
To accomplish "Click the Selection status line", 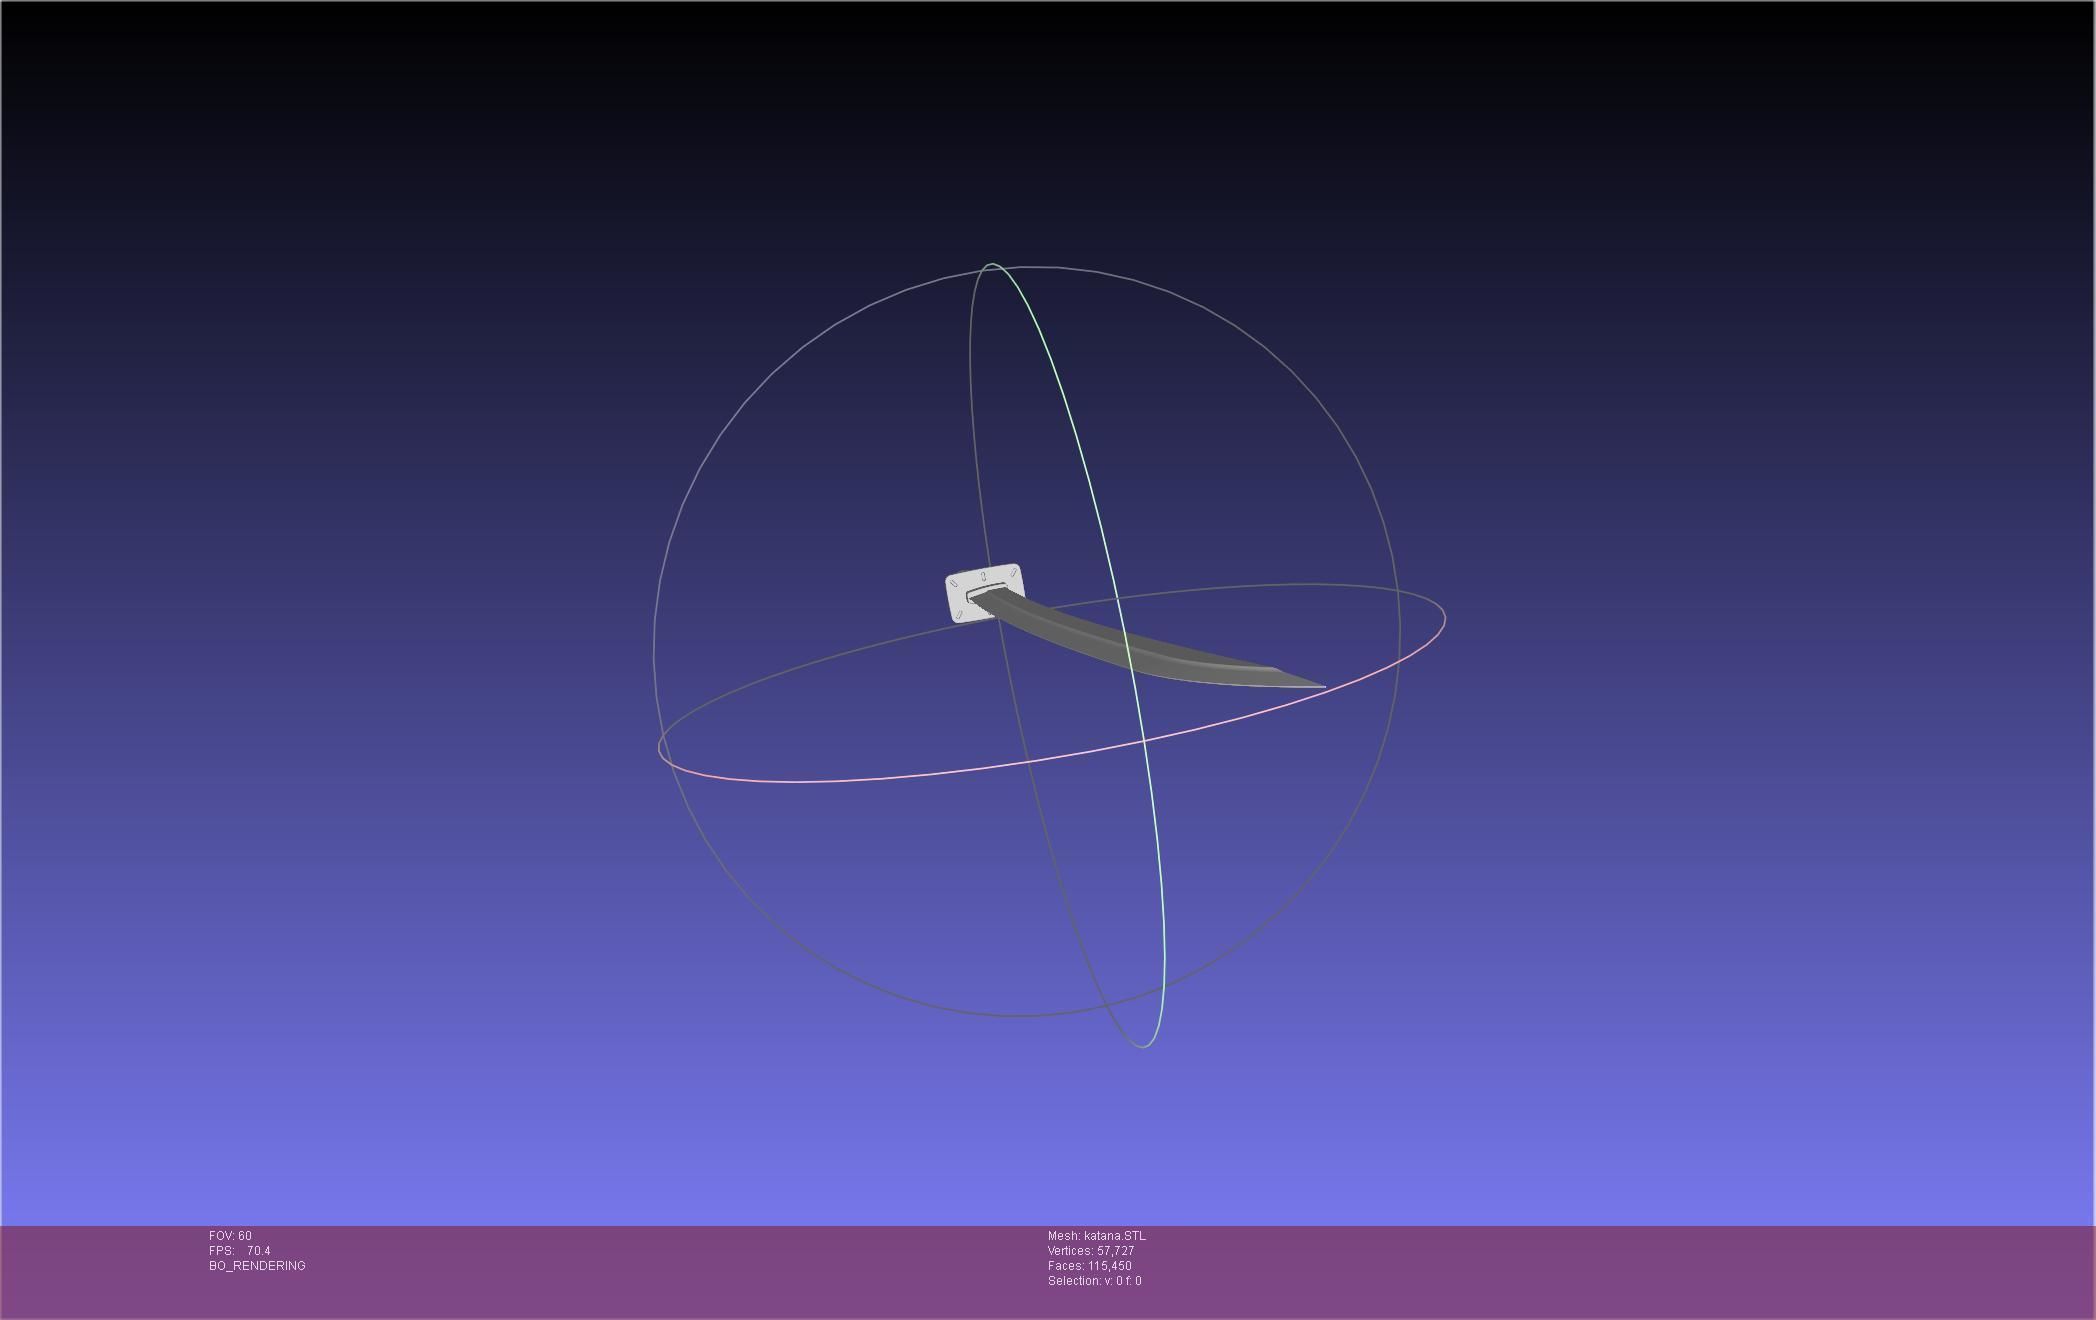I will click(x=1094, y=1281).
